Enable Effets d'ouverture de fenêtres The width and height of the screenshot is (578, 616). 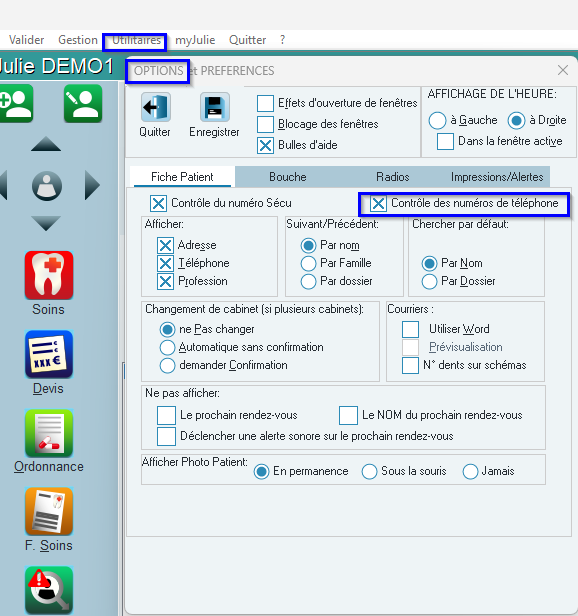tap(265, 103)
